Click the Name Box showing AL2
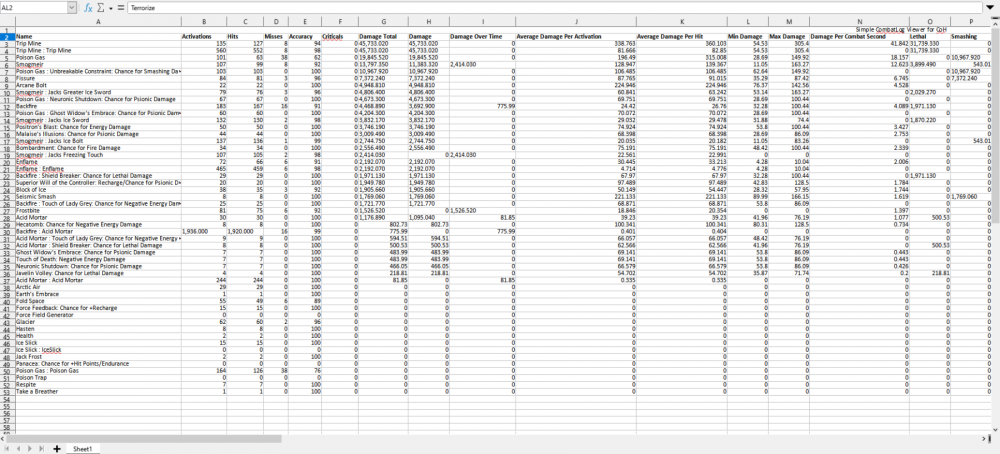Image resolution: width=1000 pixels, height=454 pixels. tap(32, 7)
